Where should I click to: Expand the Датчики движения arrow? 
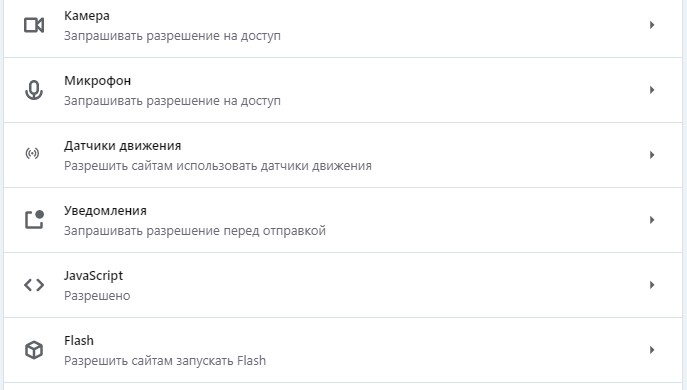(x=652, y=155)
